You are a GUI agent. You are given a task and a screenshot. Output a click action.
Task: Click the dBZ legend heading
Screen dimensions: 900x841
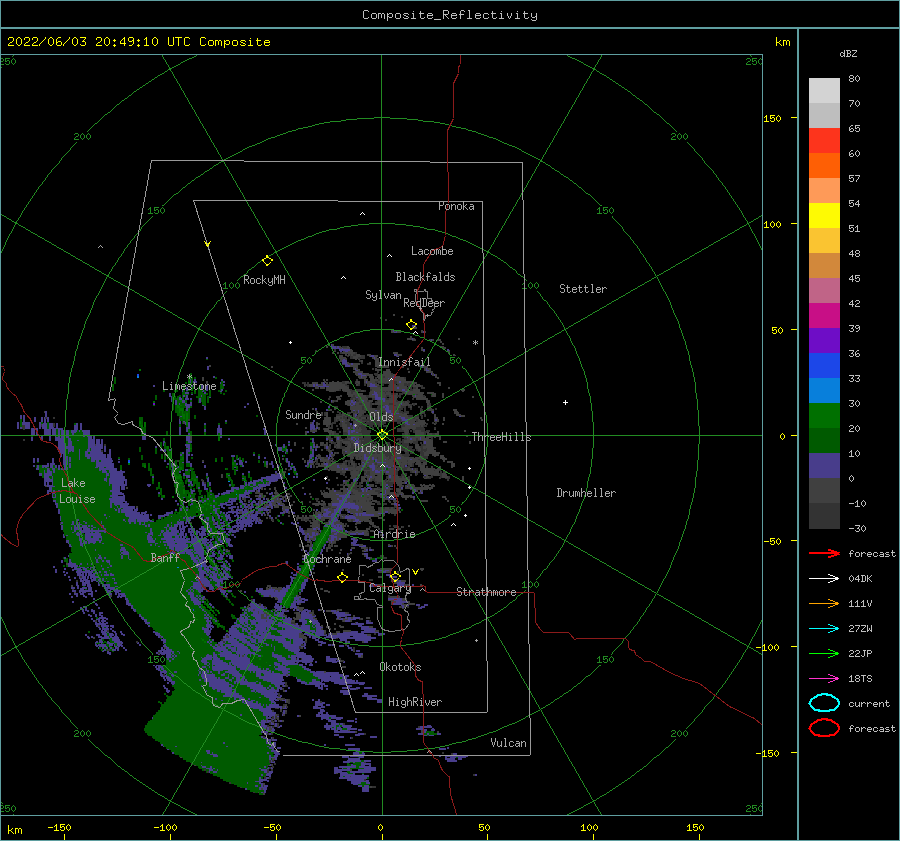pyautogui.click(x=848, y=53)
